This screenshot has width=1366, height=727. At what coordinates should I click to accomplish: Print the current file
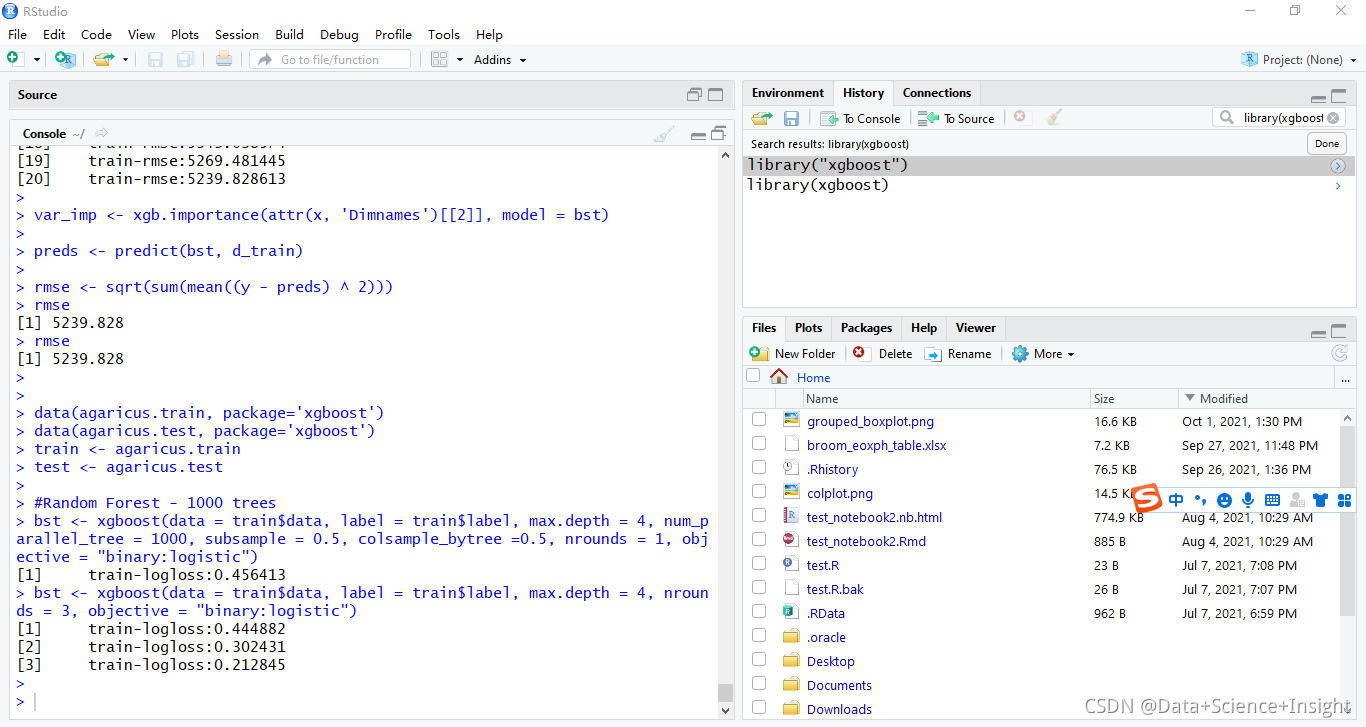pyautogui.click(x=222, y=59)
